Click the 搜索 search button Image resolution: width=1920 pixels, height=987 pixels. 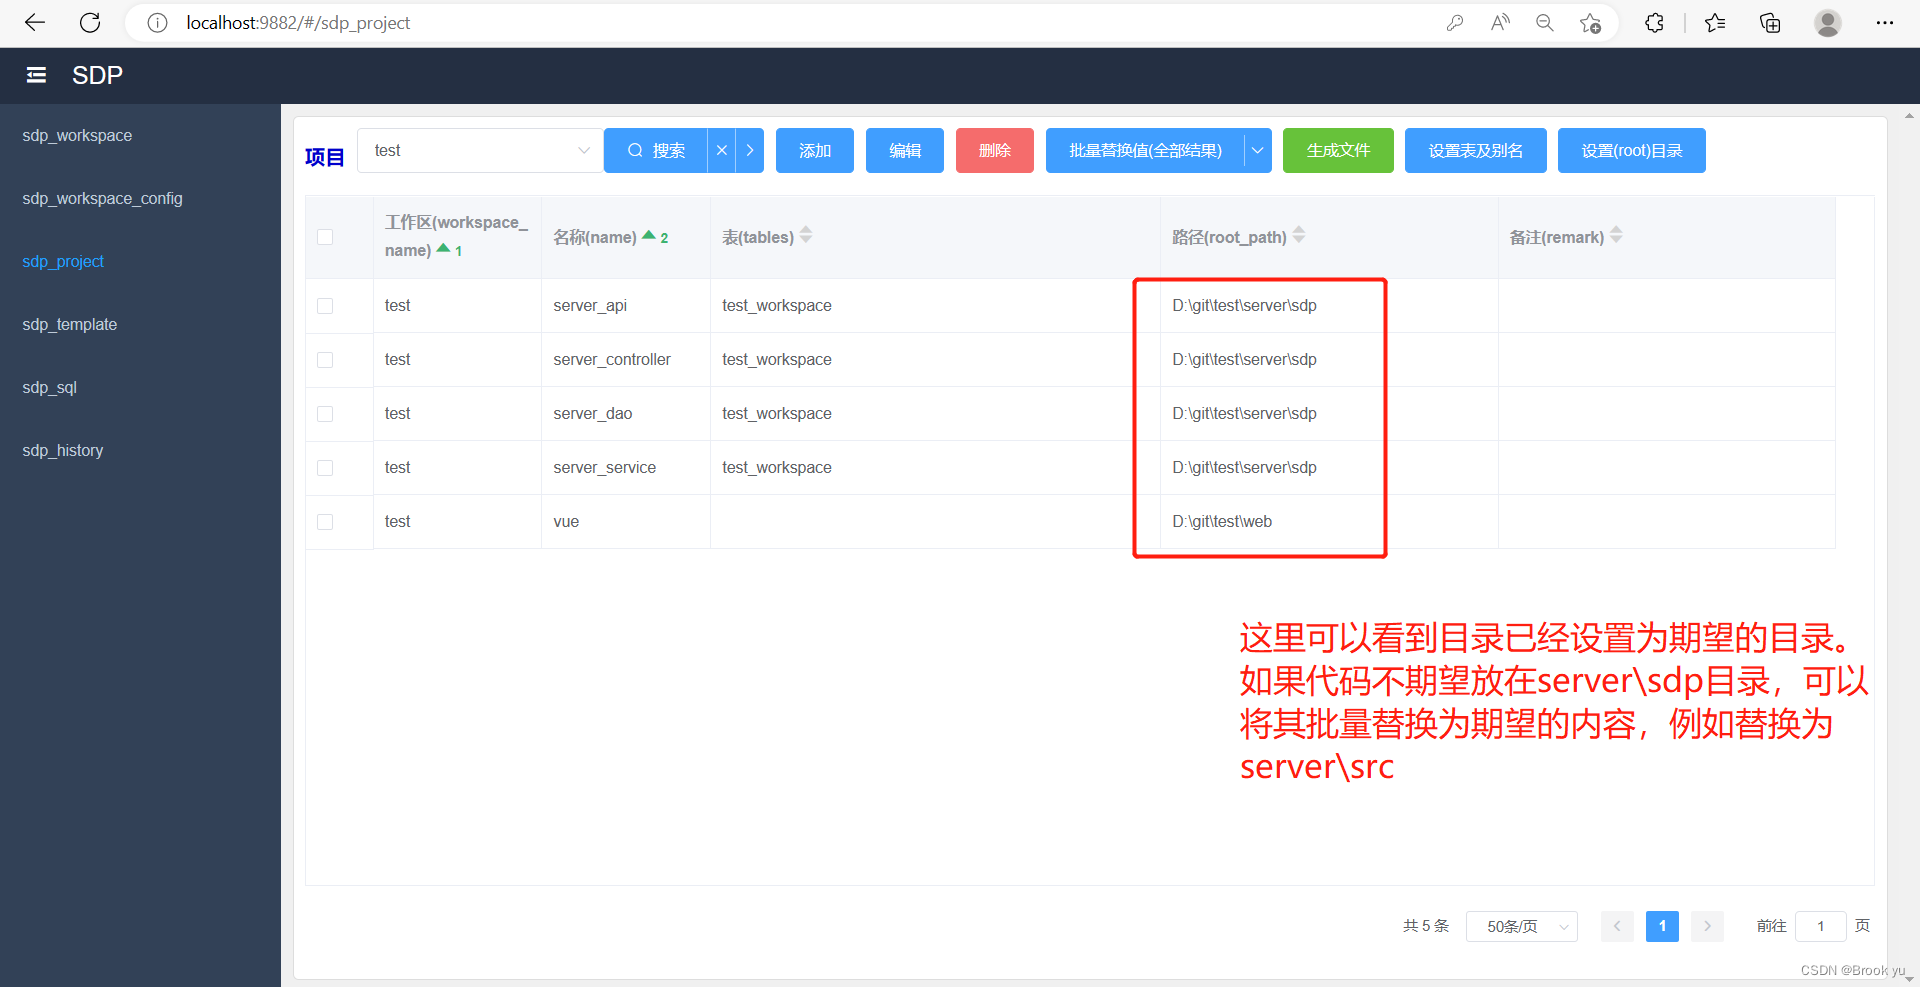coord(656,150)
